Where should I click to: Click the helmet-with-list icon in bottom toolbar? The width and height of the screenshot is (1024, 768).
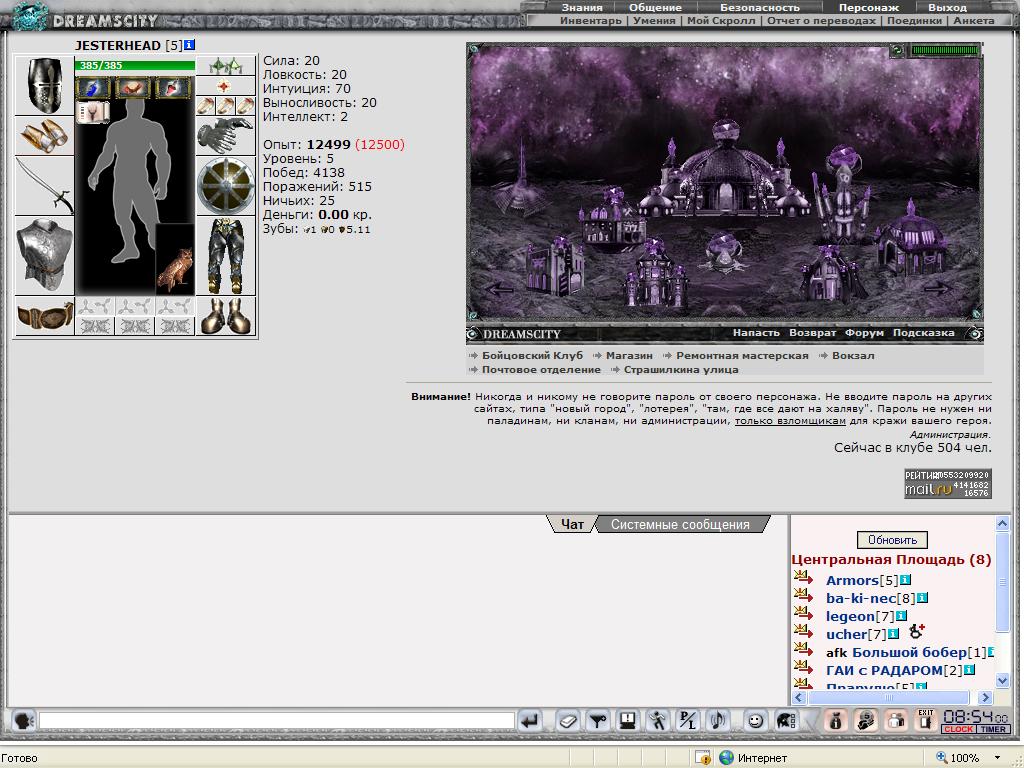click(x=786, y=720)
